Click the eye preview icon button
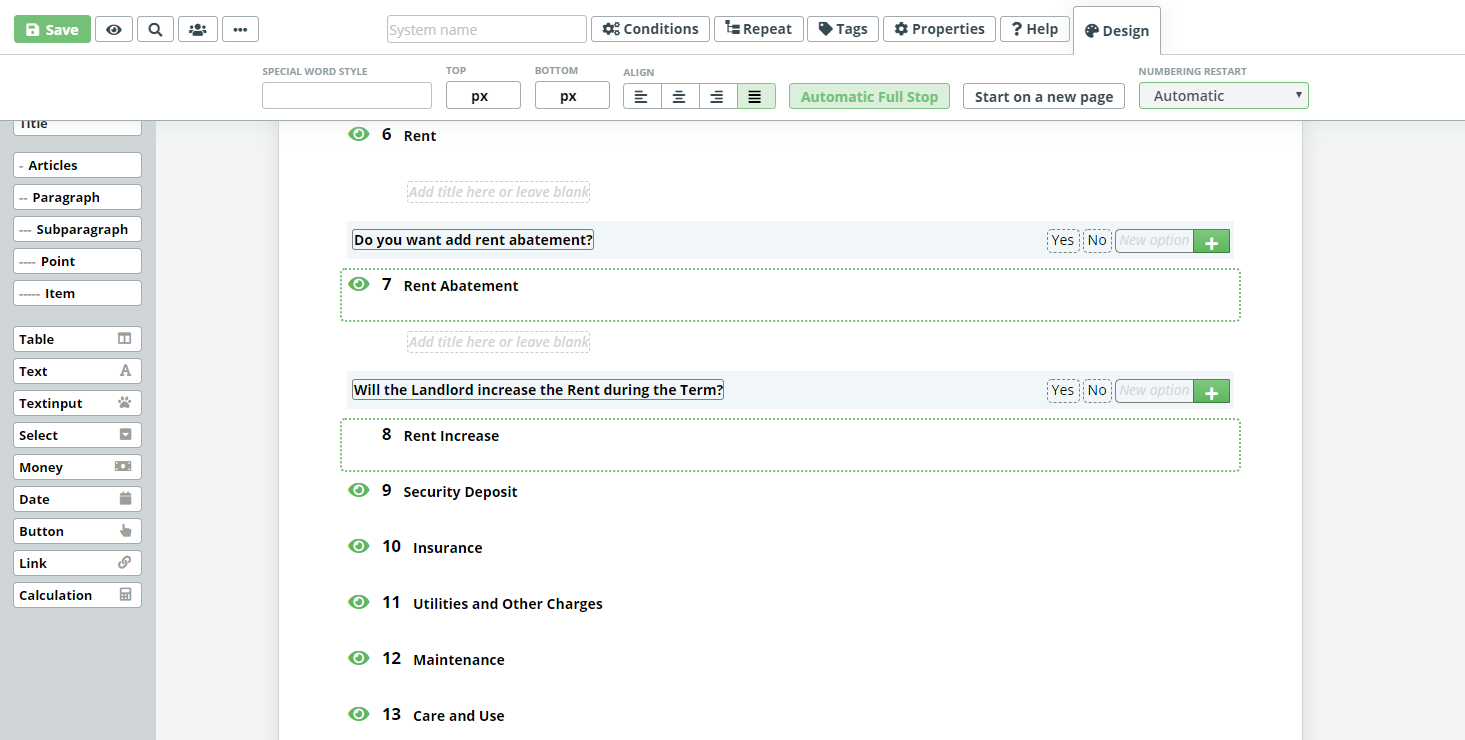The image size is (1465, 740). [114, 29]
